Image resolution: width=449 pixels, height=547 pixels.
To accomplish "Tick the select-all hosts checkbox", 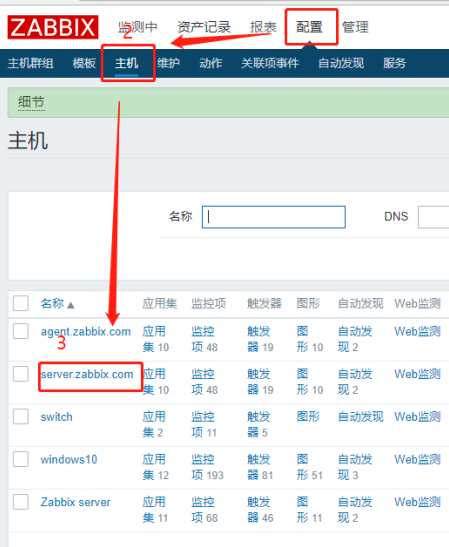I will [21, 303].
